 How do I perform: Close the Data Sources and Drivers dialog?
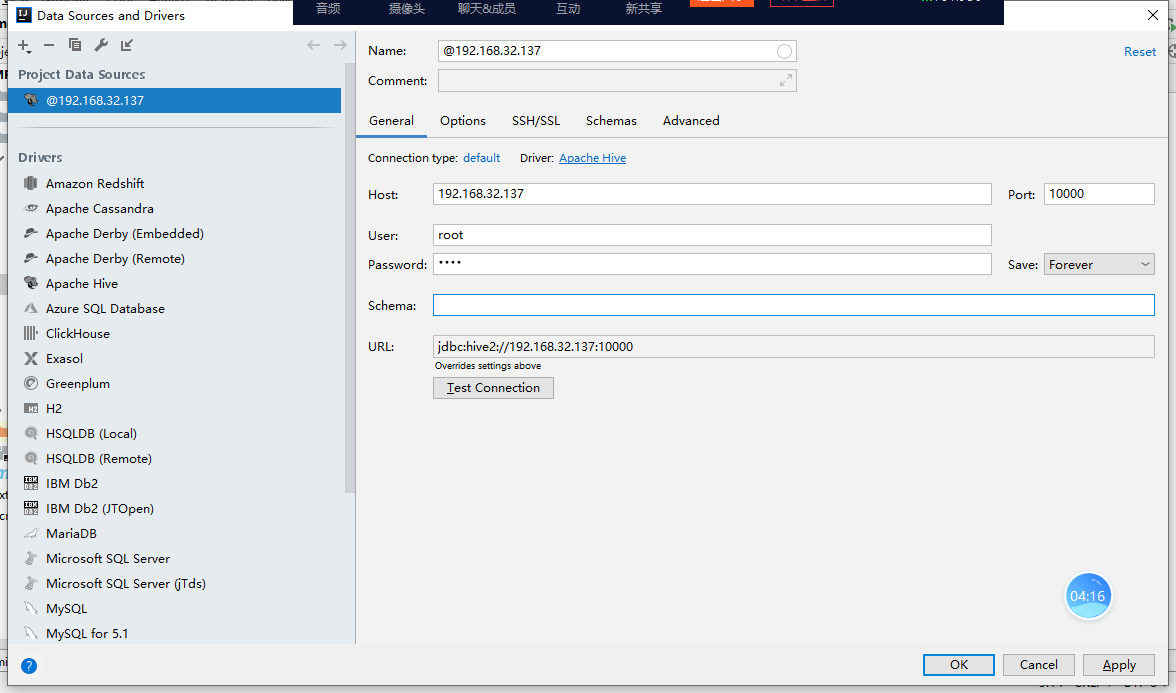[1153, 15]
